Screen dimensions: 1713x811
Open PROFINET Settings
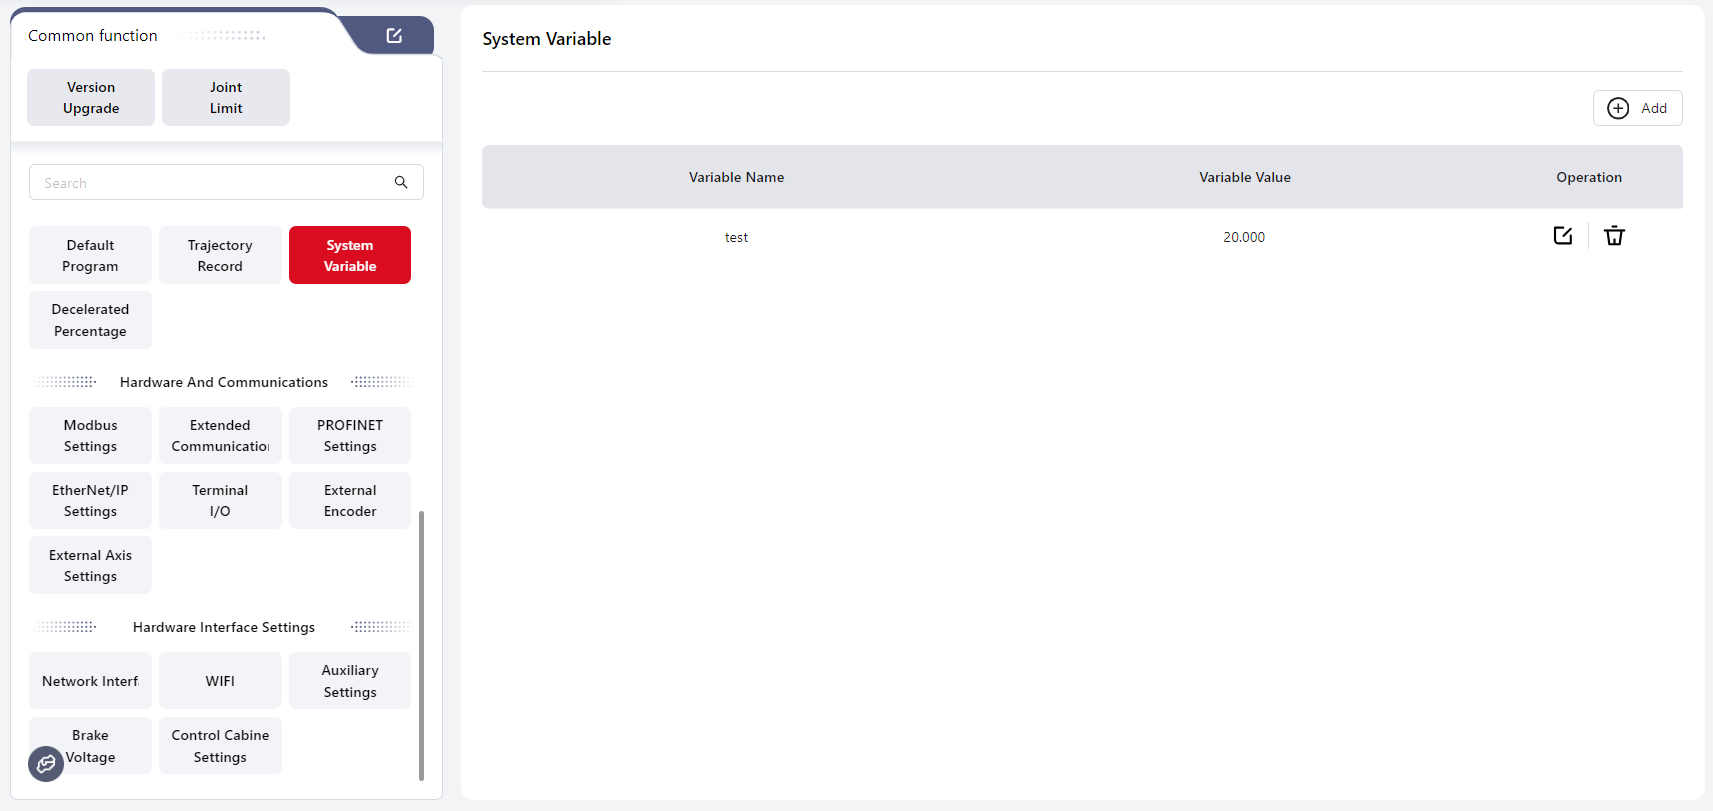(350, 436)
